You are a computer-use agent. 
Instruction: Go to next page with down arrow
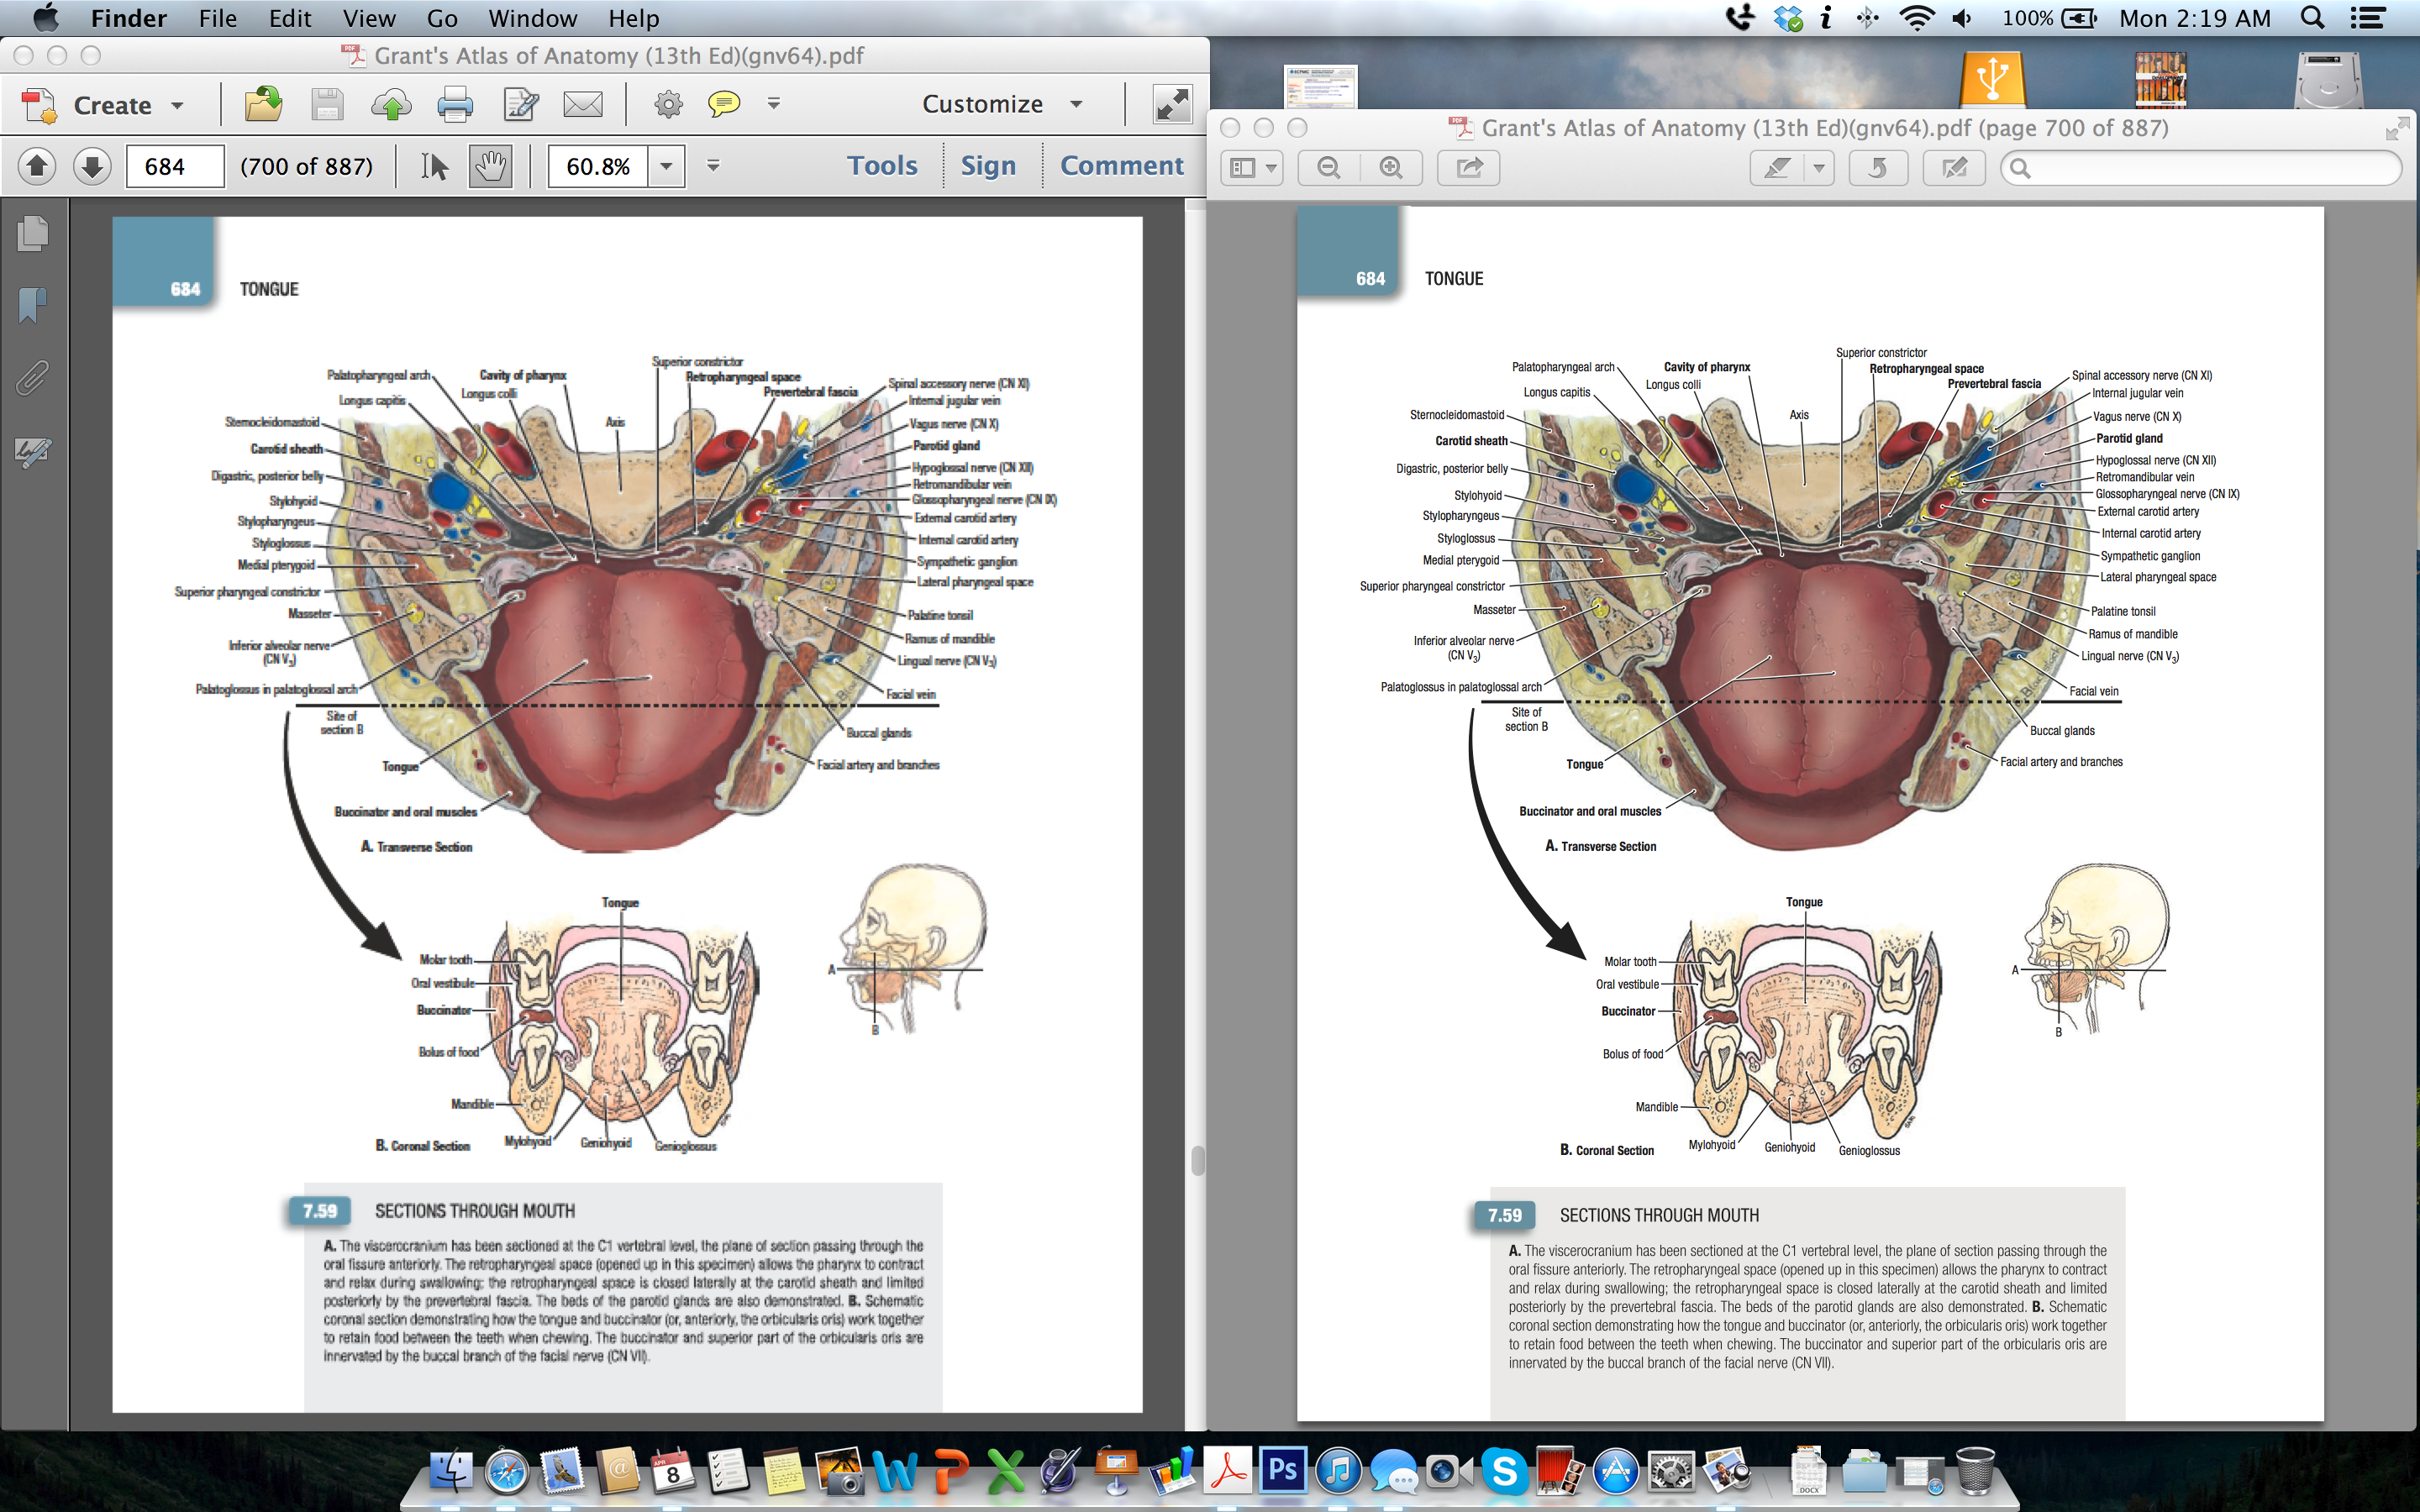(x=92, y=166)
